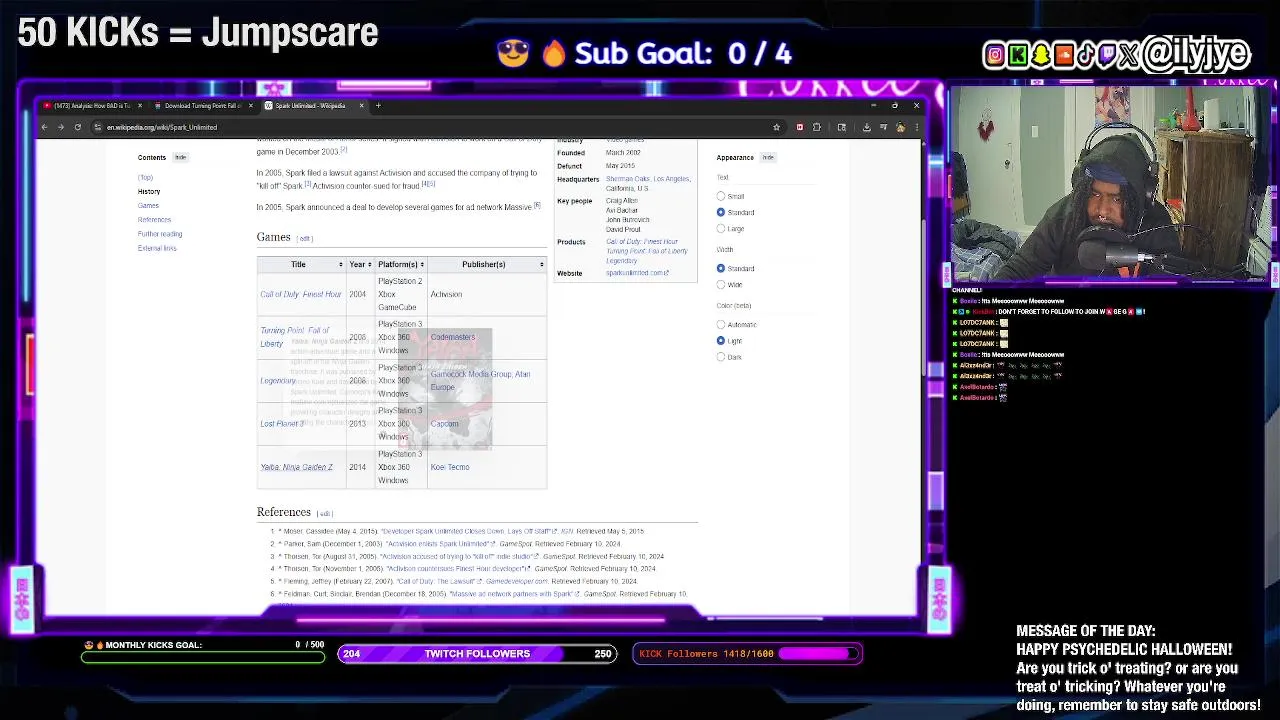
Task: Select Standard width option
Action: [x=721, y=268]
